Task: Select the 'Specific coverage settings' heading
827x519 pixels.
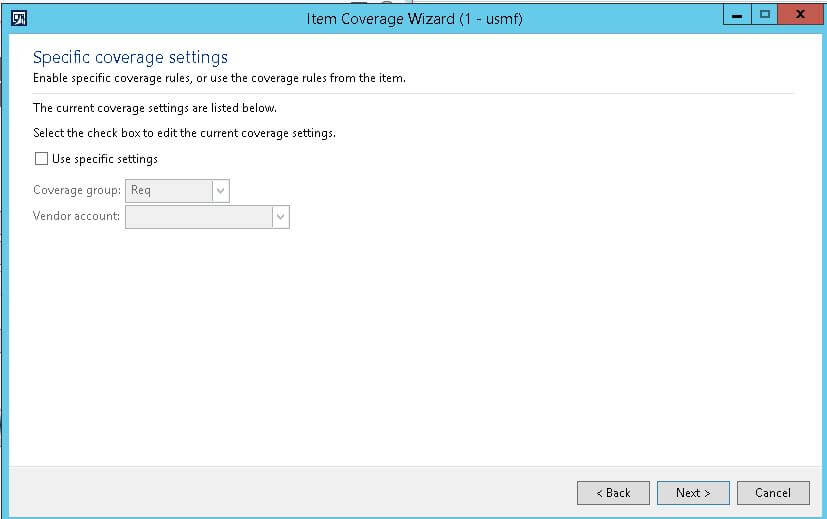Action: click(130, 57)
